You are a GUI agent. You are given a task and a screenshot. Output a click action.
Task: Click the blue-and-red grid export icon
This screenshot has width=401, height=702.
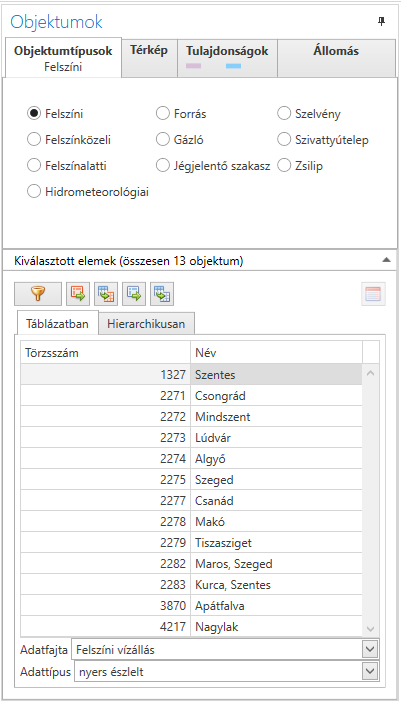click(106, 294)
